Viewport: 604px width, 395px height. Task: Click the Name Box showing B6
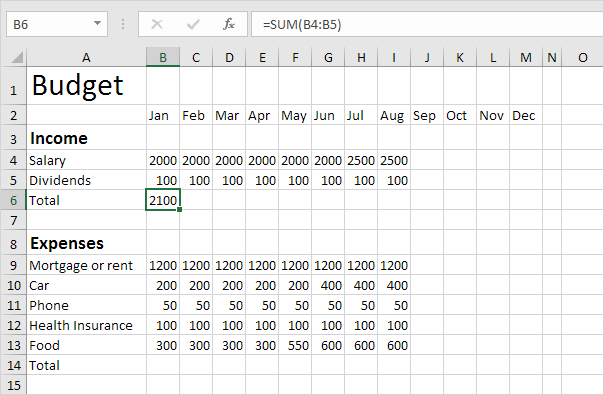click(x=57, y=24)
